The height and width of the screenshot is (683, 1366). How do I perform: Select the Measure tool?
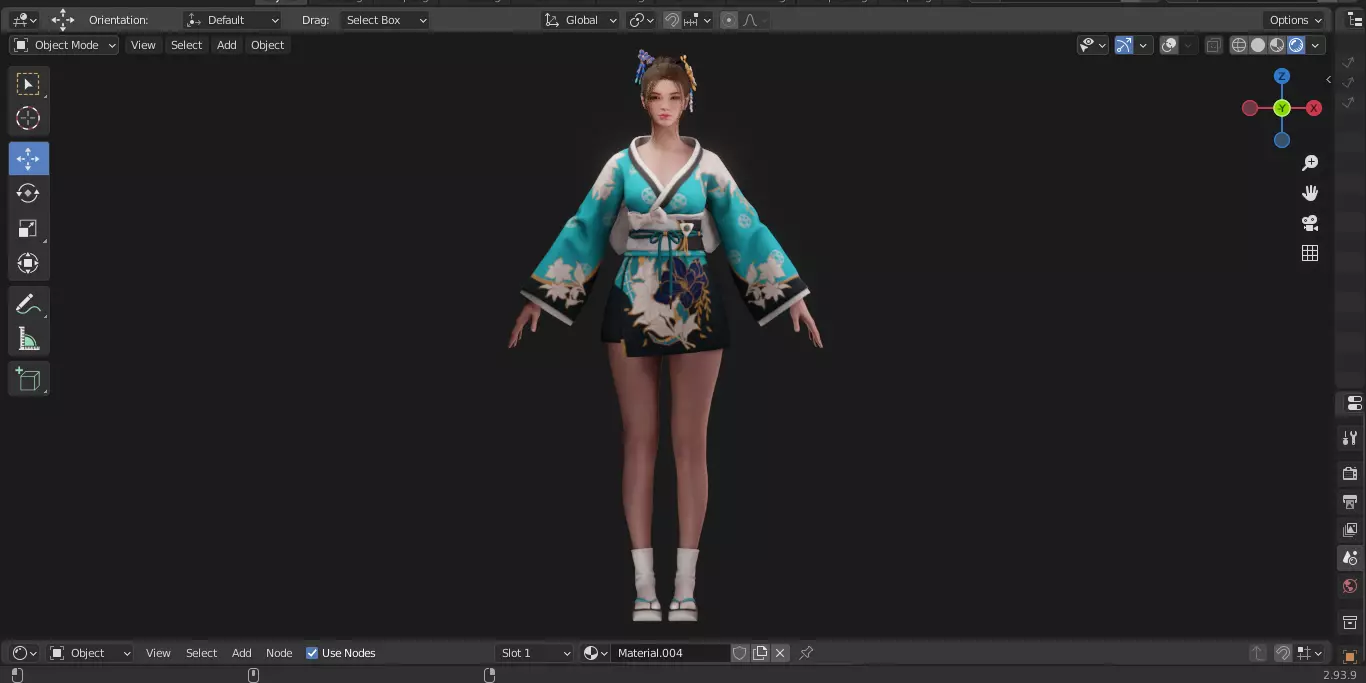click(x=28, y=339)
